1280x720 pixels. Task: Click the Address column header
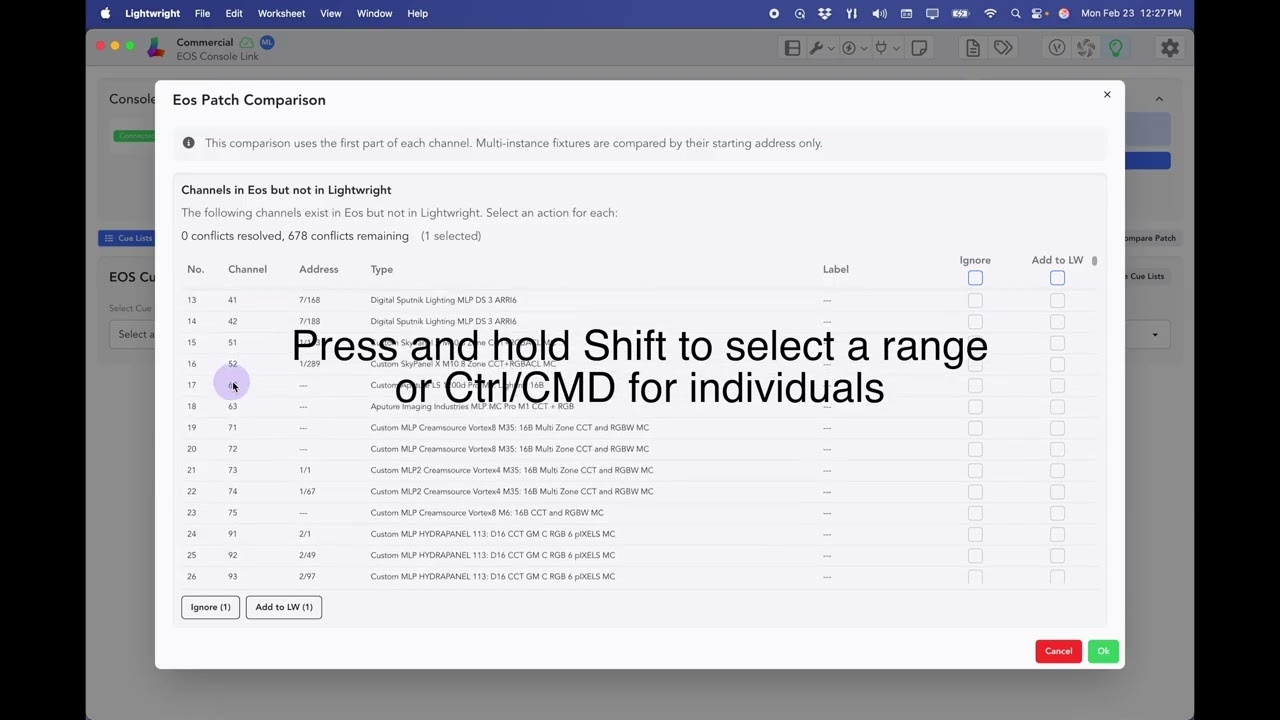[x=318, y=269]
